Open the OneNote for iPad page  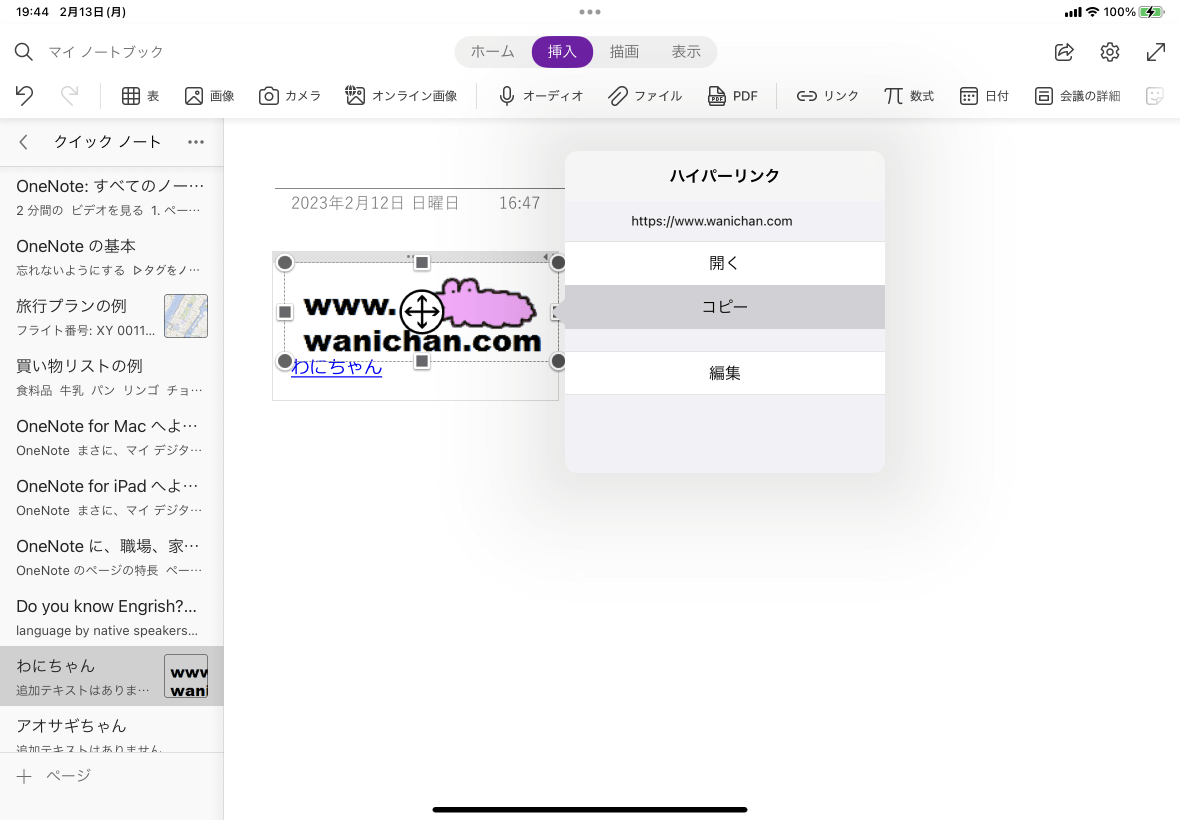111,497
